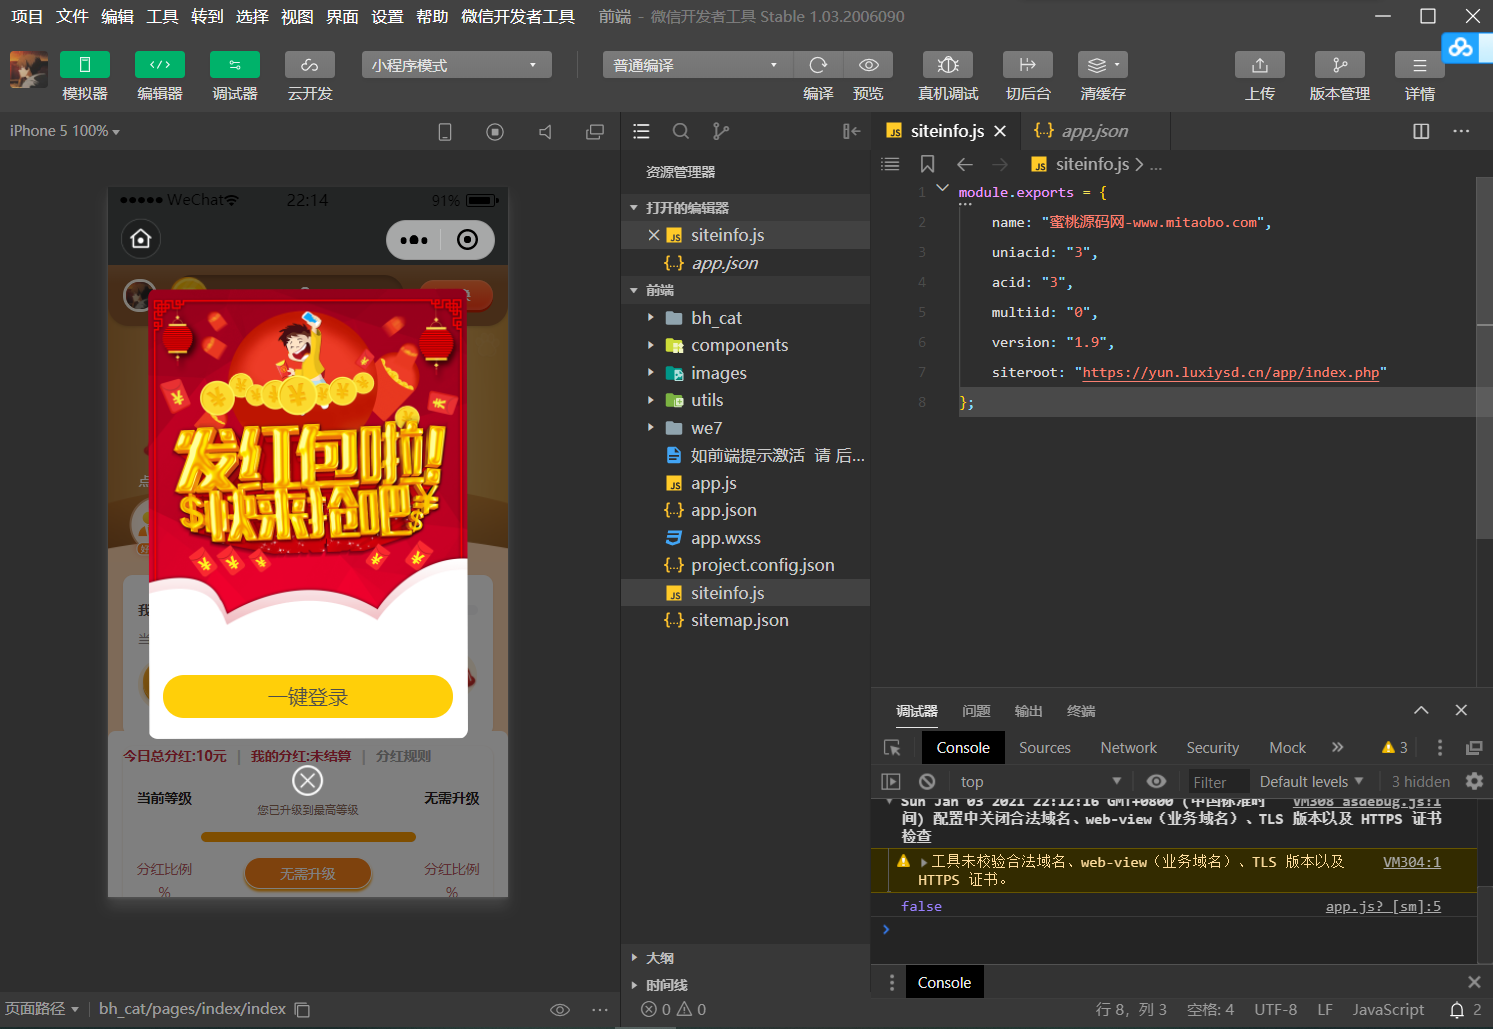Start 真机调试 remote debugging
The width and height of the screenshot is (1493, 1029).
click(x=948, y=65)
